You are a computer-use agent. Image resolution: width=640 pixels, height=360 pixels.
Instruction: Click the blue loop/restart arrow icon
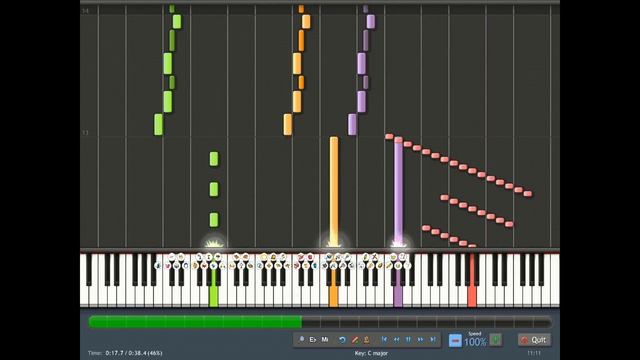(342, 340)
